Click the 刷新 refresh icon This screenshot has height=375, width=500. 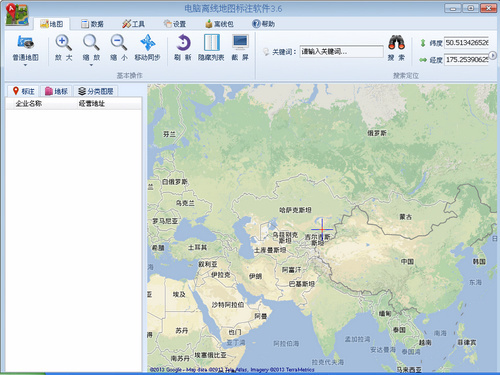coord(183,43)
